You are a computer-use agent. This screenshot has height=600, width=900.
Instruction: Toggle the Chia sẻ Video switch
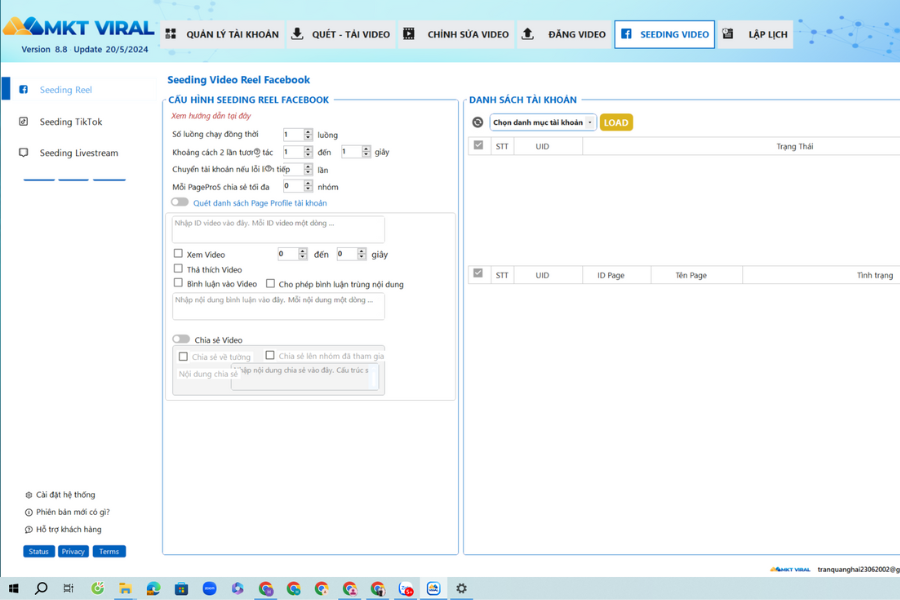coord(180,340)
